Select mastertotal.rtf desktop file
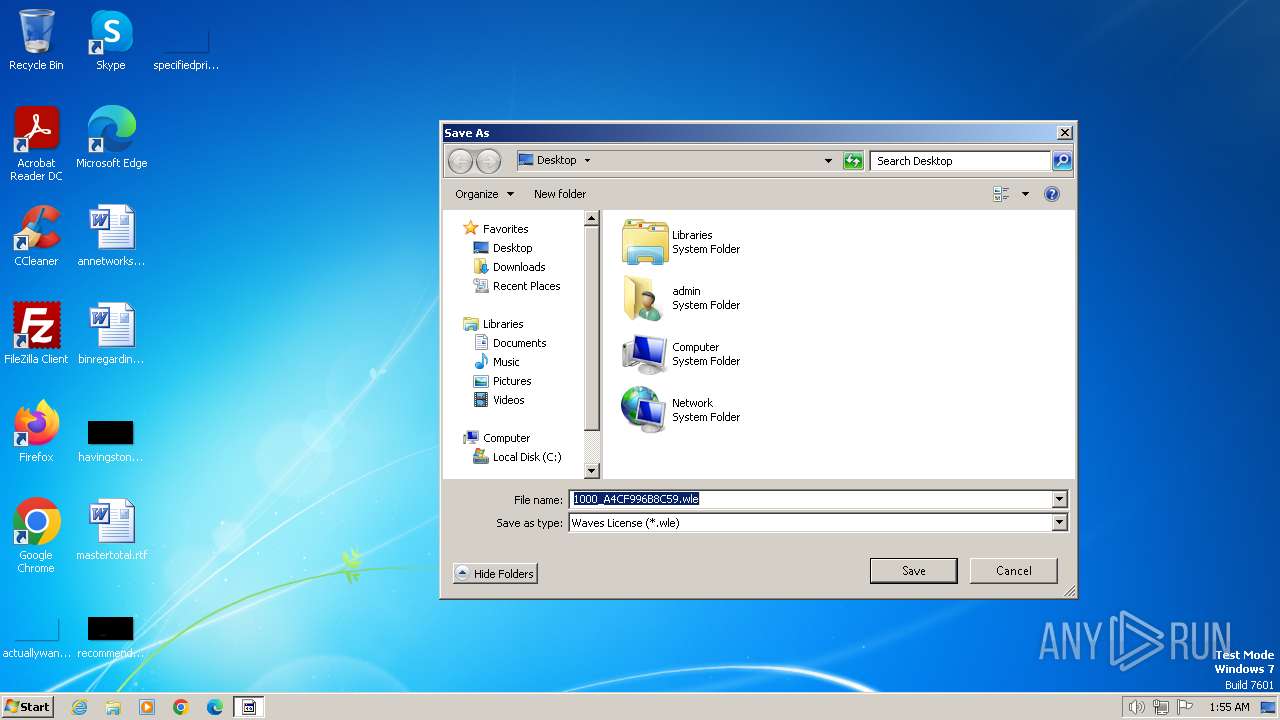Viewport: 1280px width, 720px height. click(x=111, y=529)
